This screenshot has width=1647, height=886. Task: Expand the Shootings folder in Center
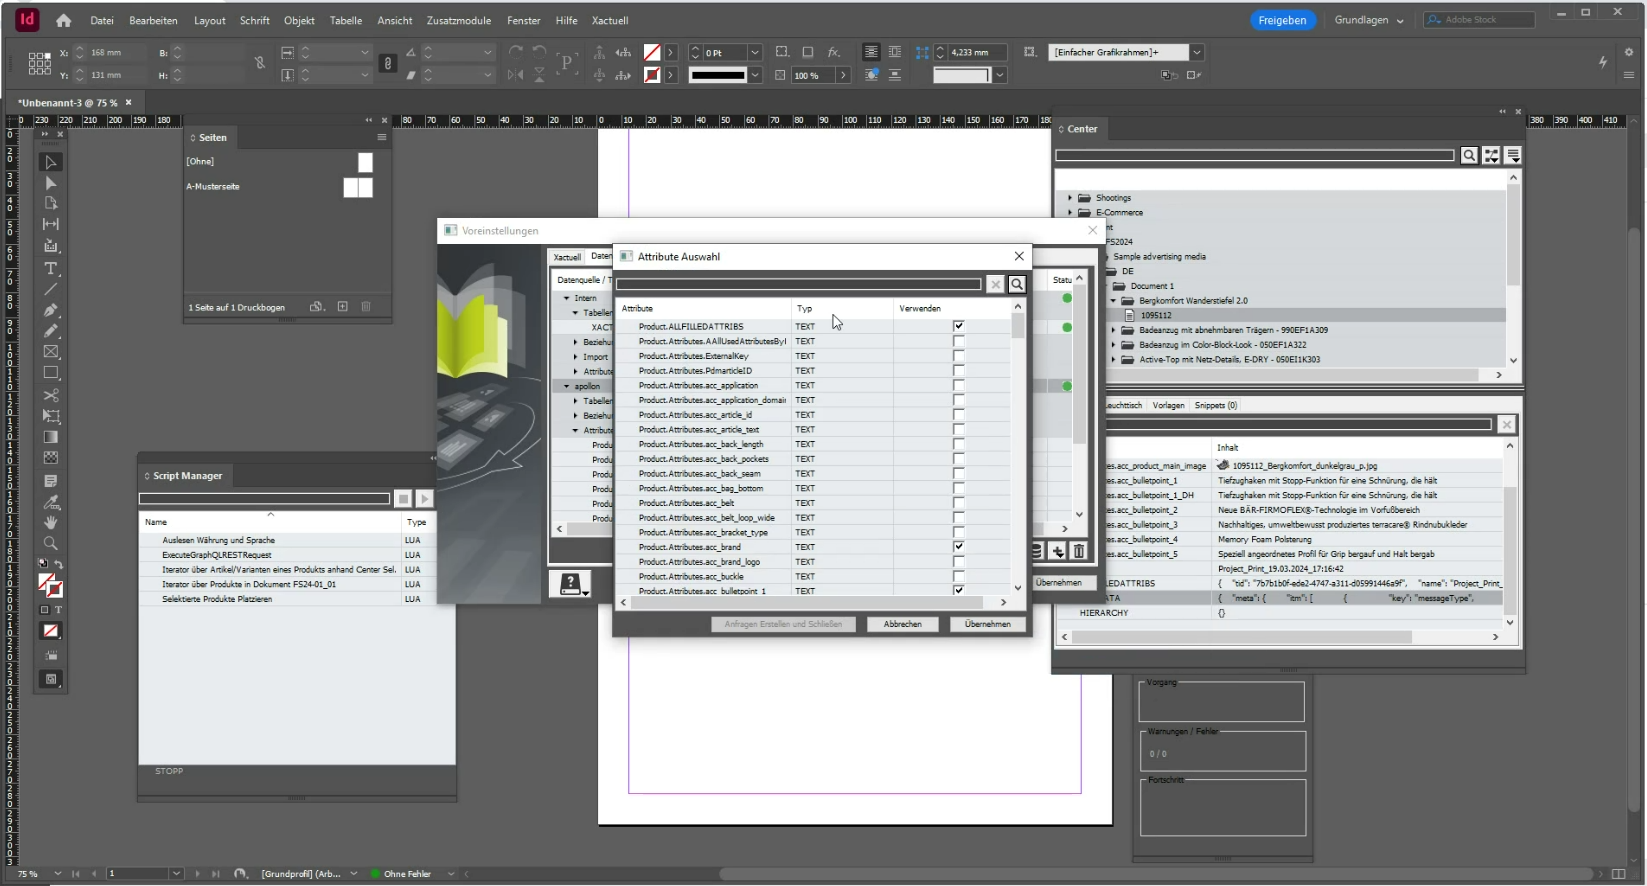pyautogui.click(x=1069, y=198)
